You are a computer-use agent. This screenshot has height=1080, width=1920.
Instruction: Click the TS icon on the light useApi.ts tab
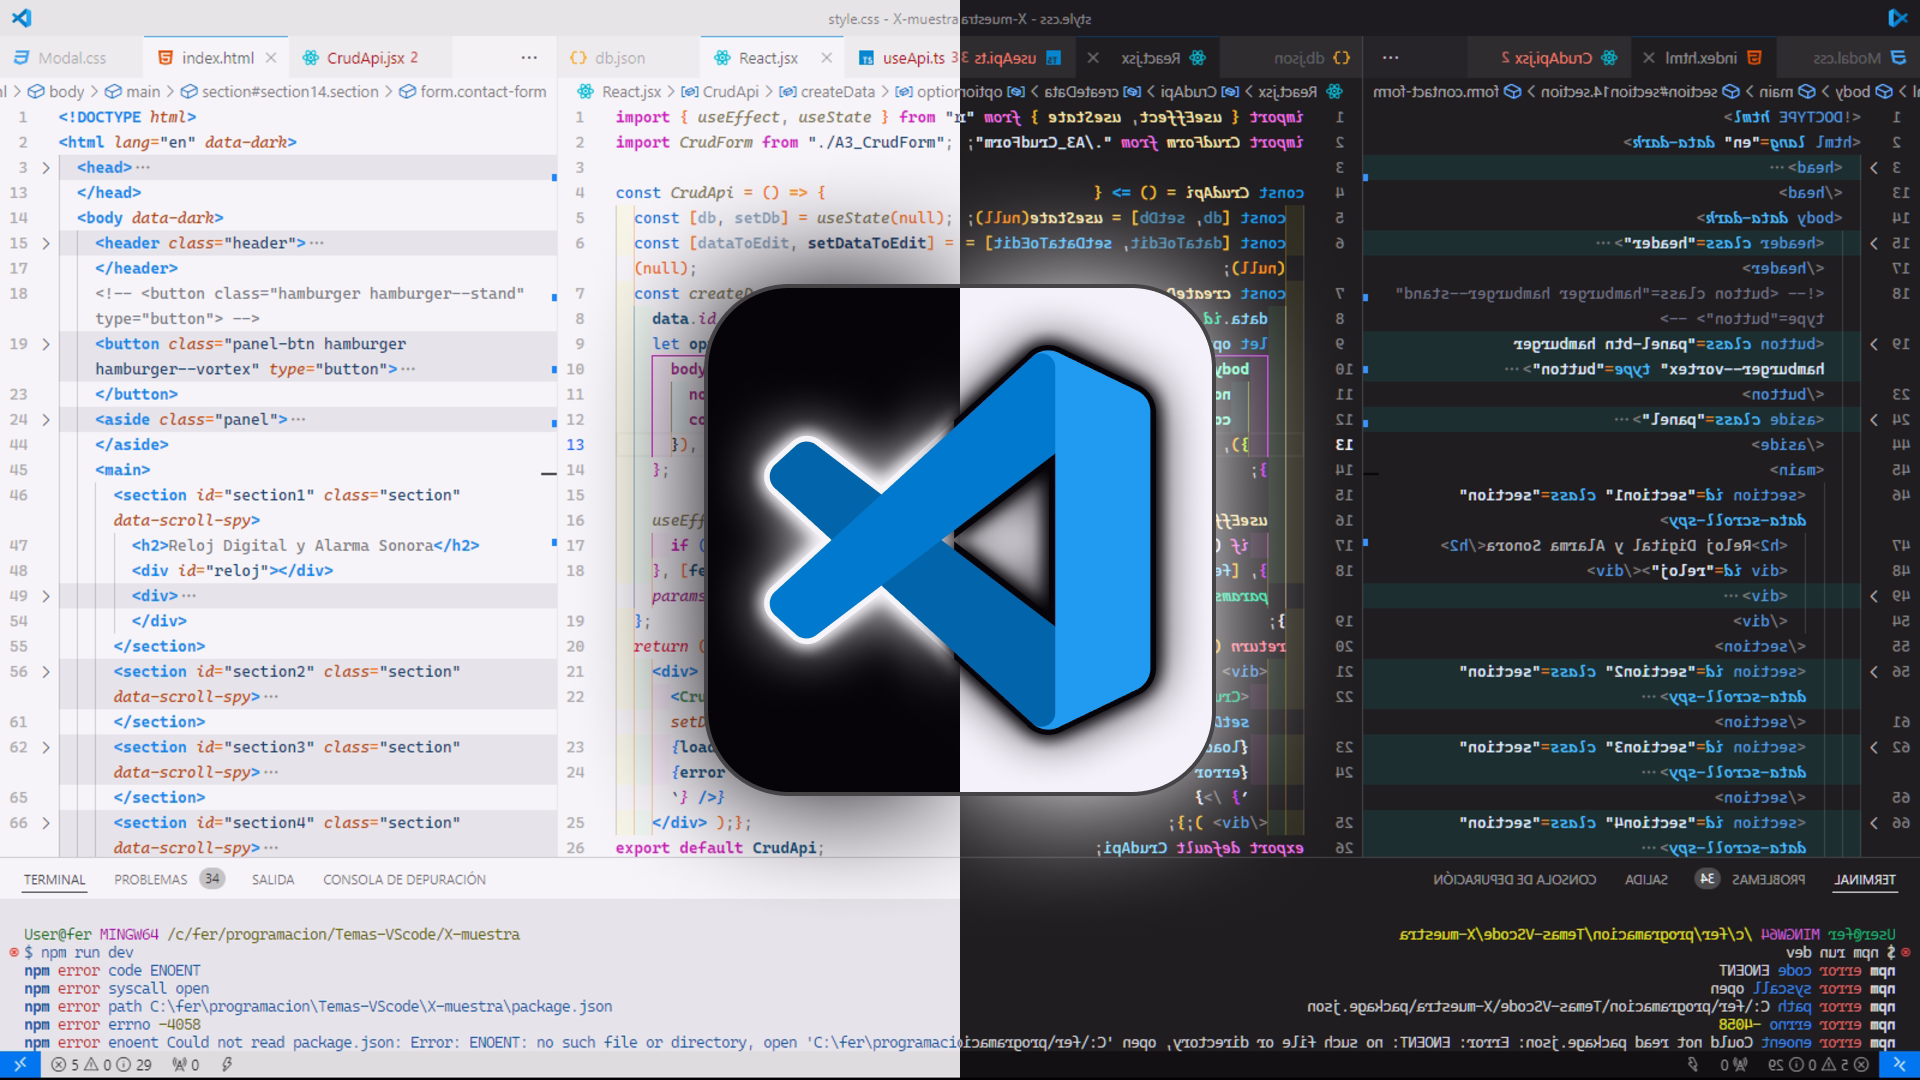866,58
